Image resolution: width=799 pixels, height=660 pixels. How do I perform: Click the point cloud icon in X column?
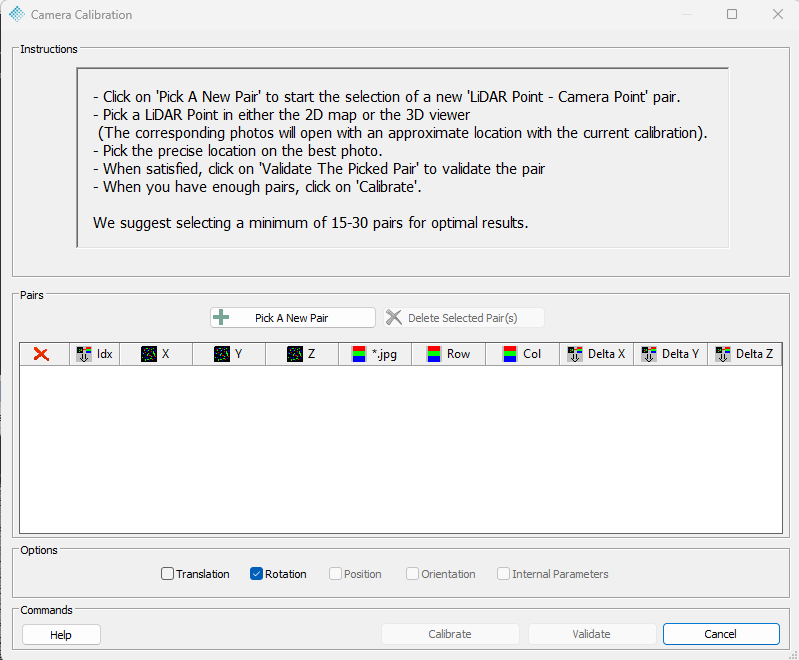(149, 354)
